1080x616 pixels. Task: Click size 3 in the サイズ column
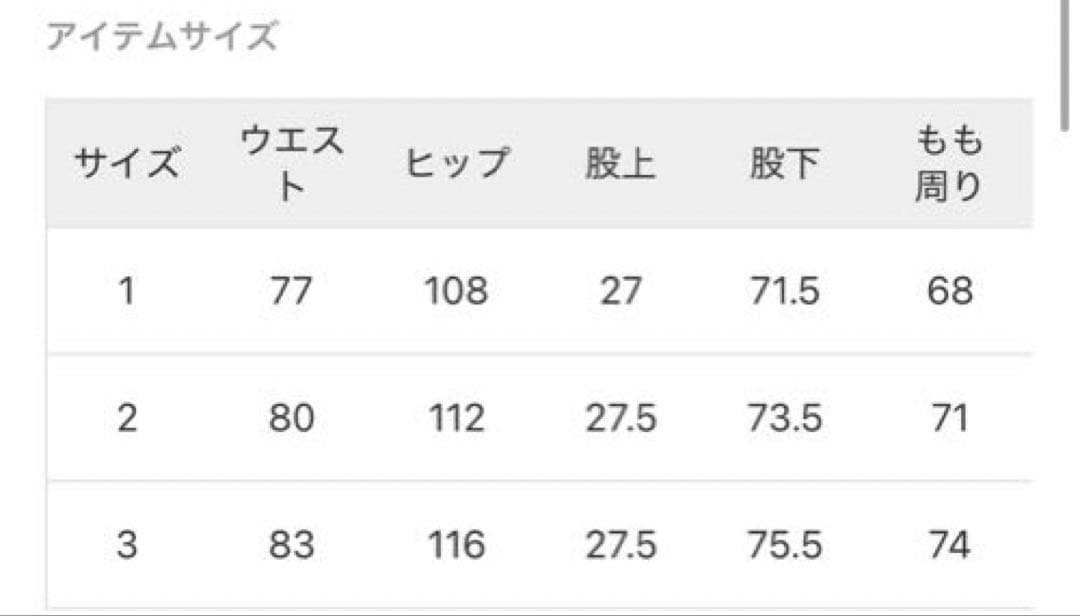[x=127, y=545]
